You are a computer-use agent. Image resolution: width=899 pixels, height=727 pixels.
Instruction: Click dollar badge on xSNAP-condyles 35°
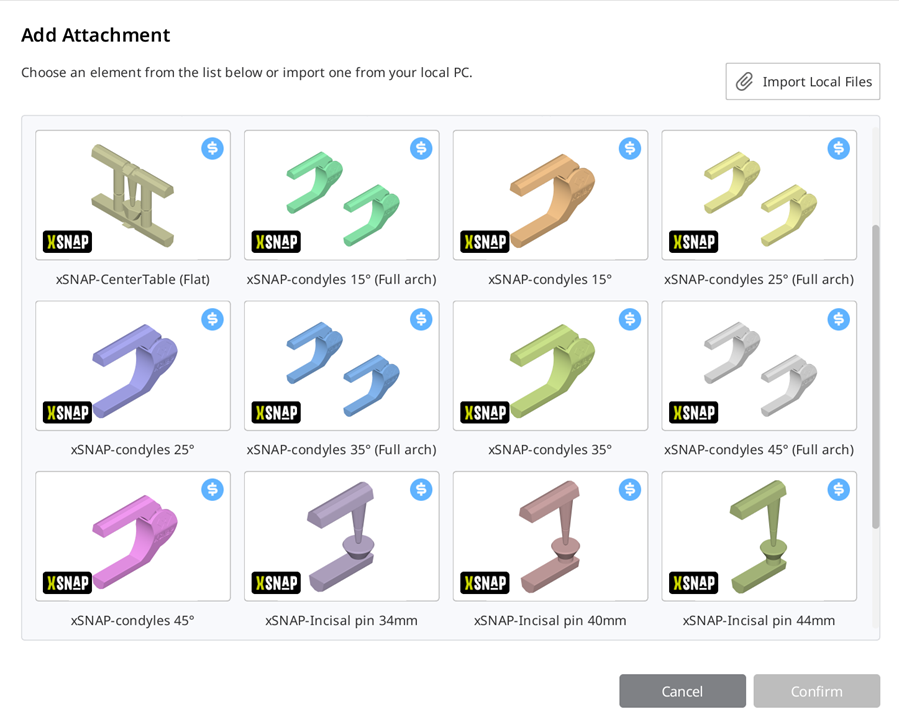[x=630, y=319]
